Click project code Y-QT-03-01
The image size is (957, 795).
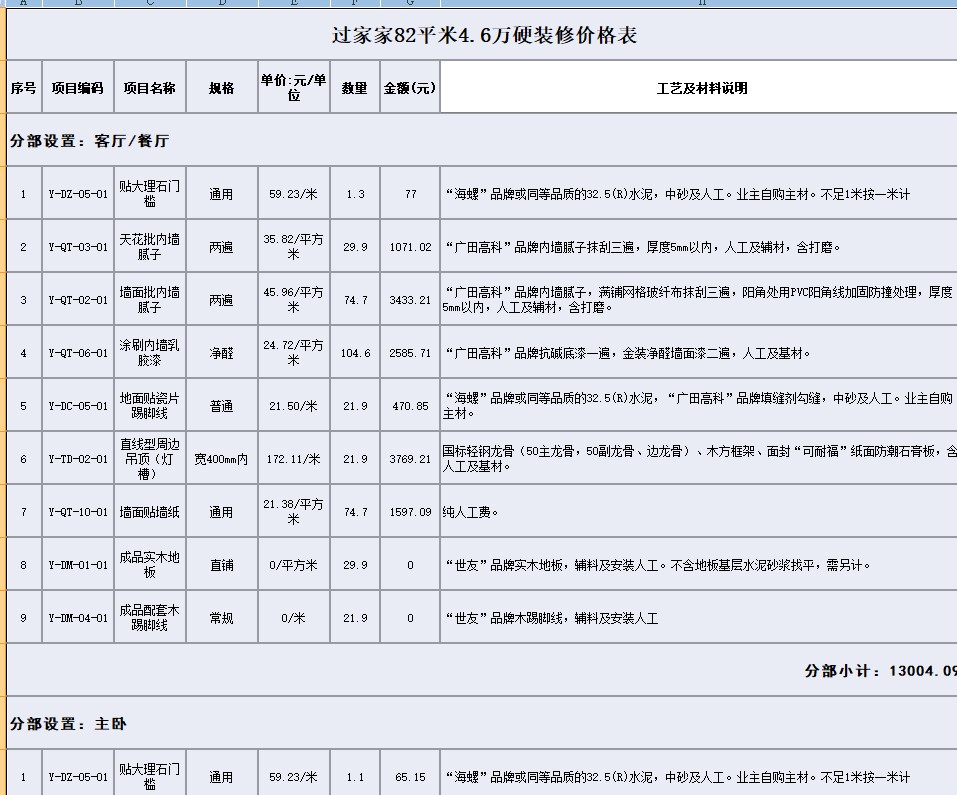point(78,246)
